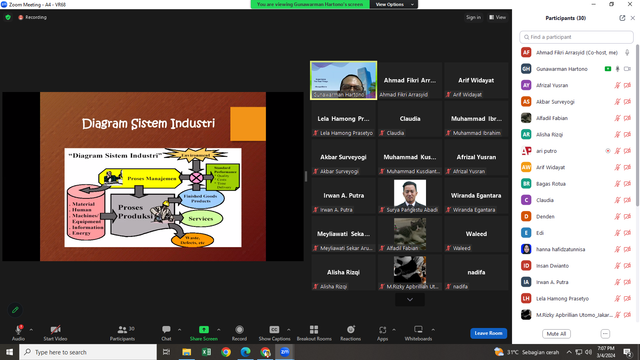Select the Waleed video tile
This screenshot has width=640, height=360.
[x=476, y=234]
